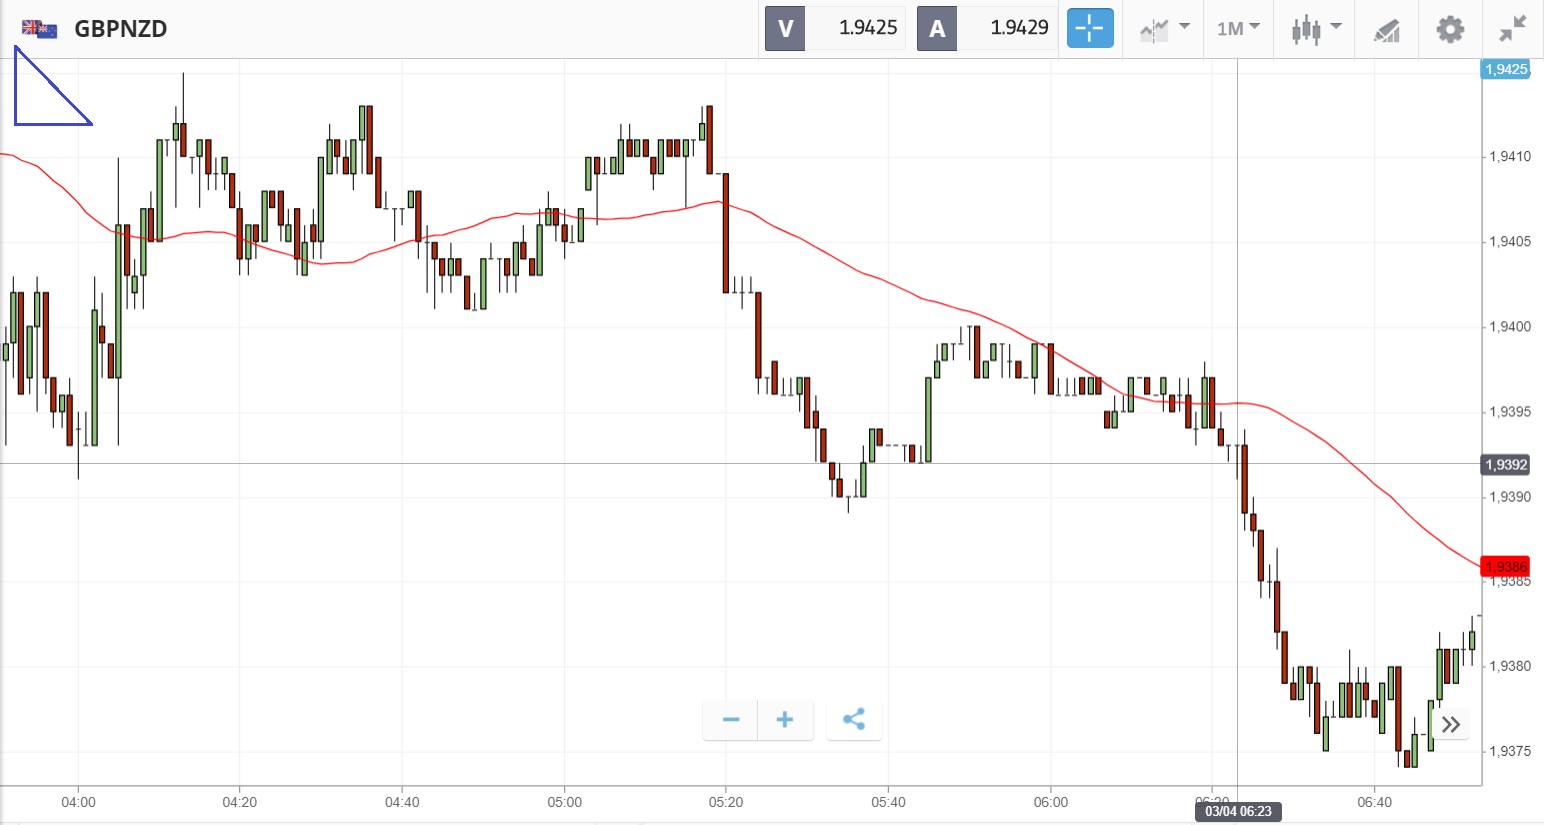
Task: Click the blue current price tag 1,9425
Action: point(1505,69)
